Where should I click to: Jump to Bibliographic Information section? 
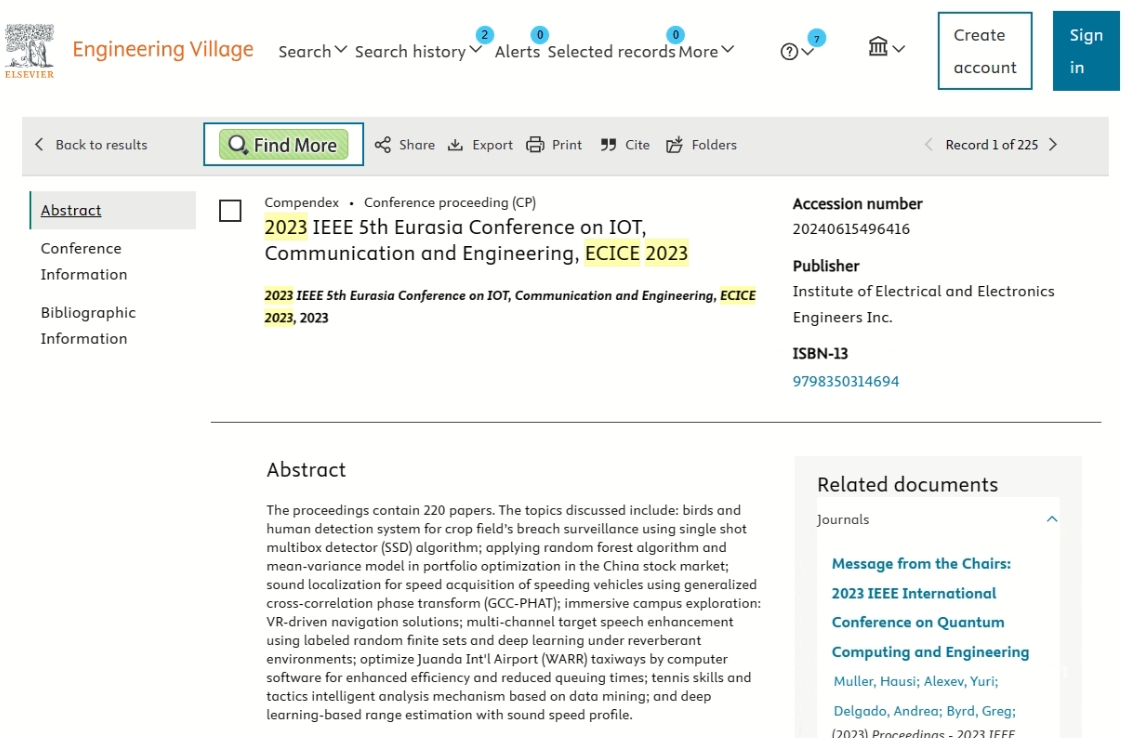(x=88, y=325)
